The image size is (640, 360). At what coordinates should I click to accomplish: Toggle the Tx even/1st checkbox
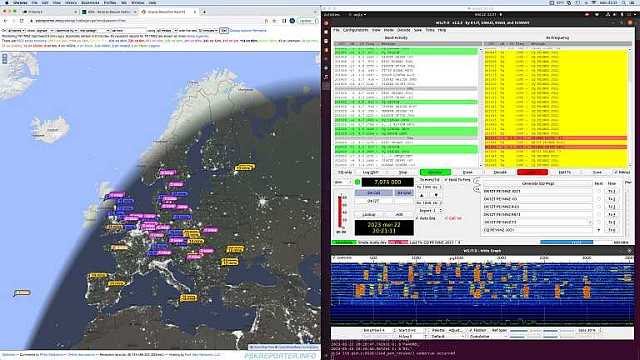tap(429, 180)
